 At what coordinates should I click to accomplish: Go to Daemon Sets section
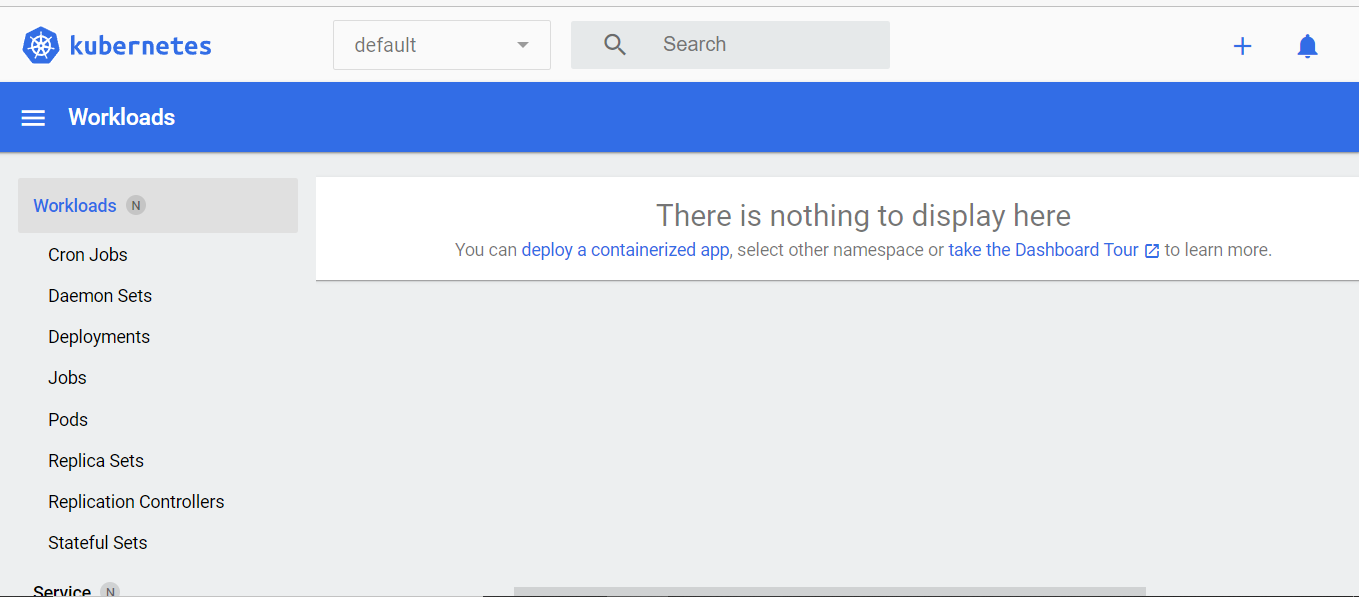coord(100,296)
